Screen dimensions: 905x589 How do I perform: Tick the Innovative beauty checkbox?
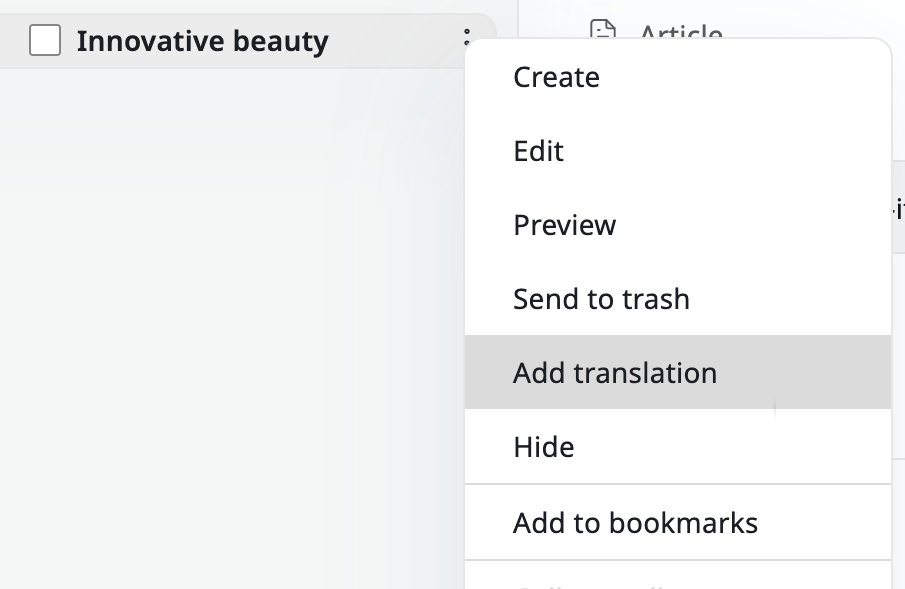(x=45, y=40)
